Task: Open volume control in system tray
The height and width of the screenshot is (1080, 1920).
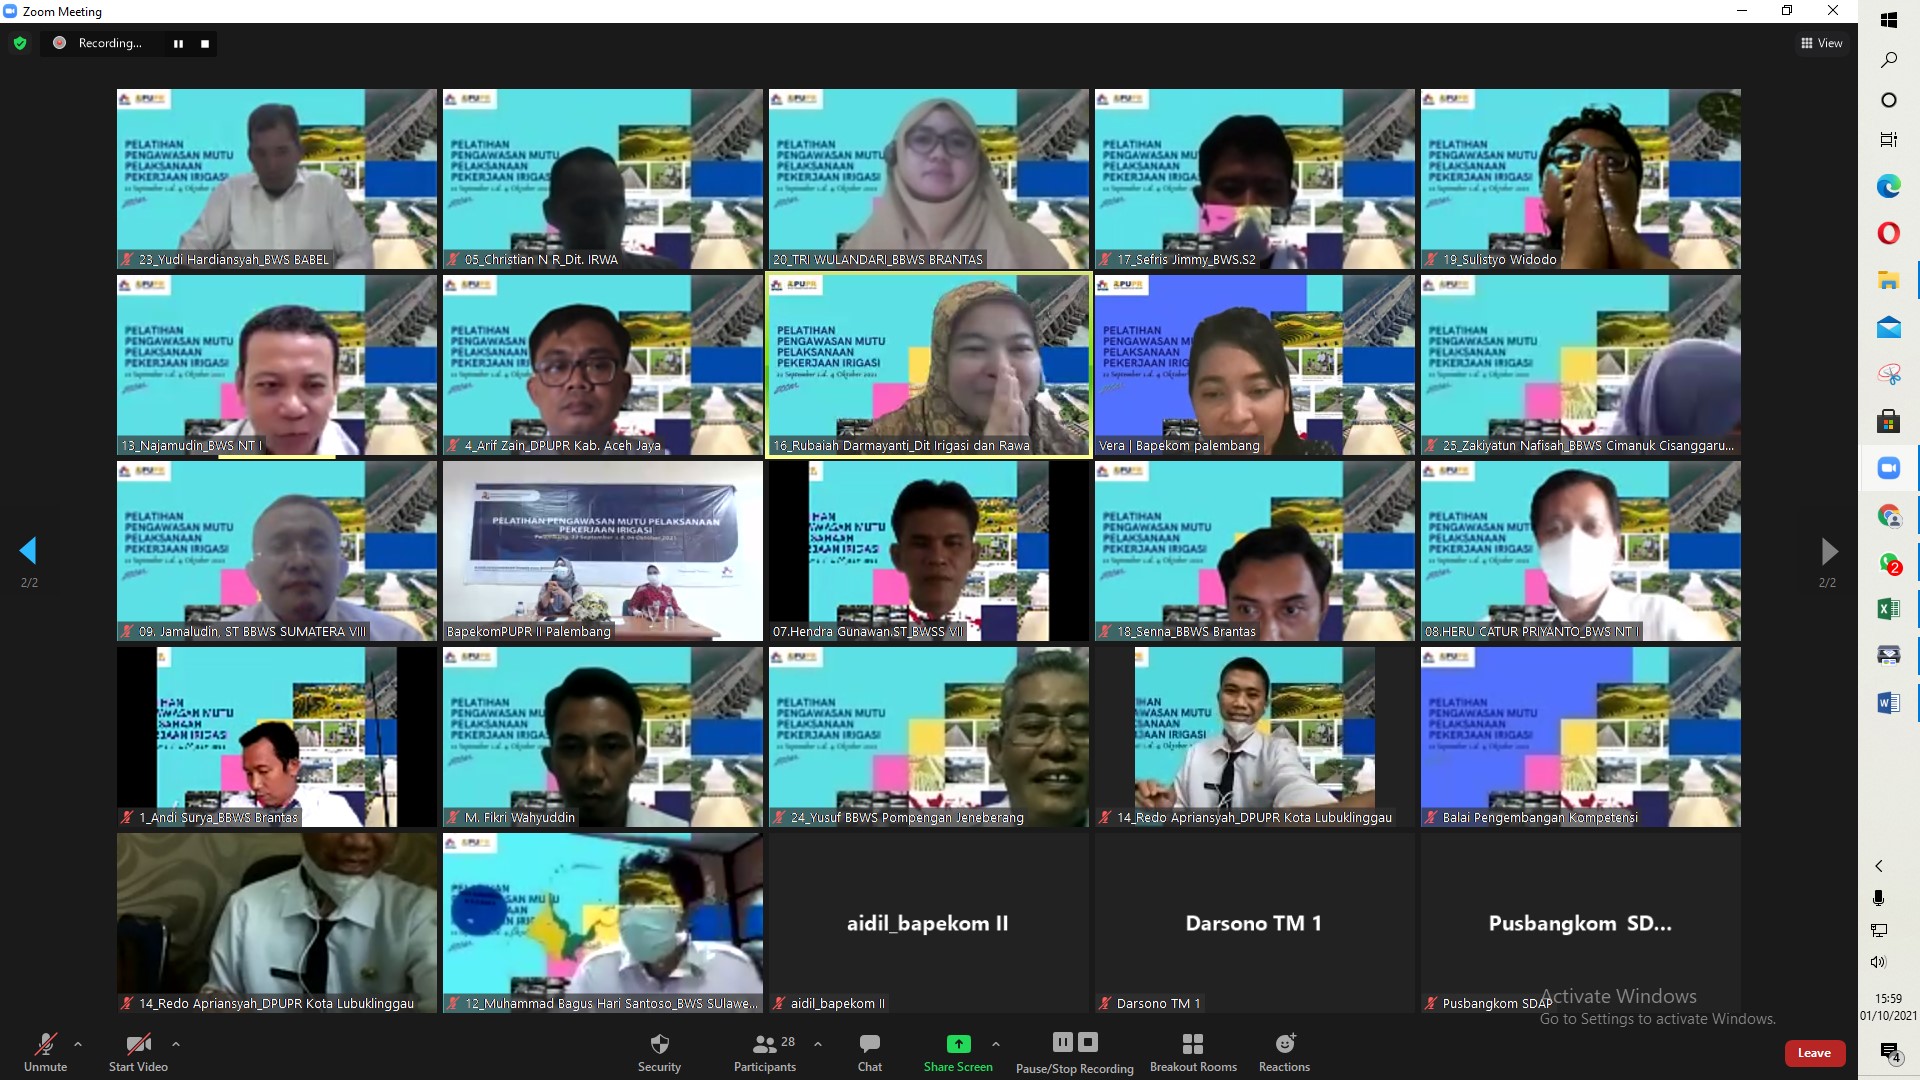Action: click(1879, 962)
